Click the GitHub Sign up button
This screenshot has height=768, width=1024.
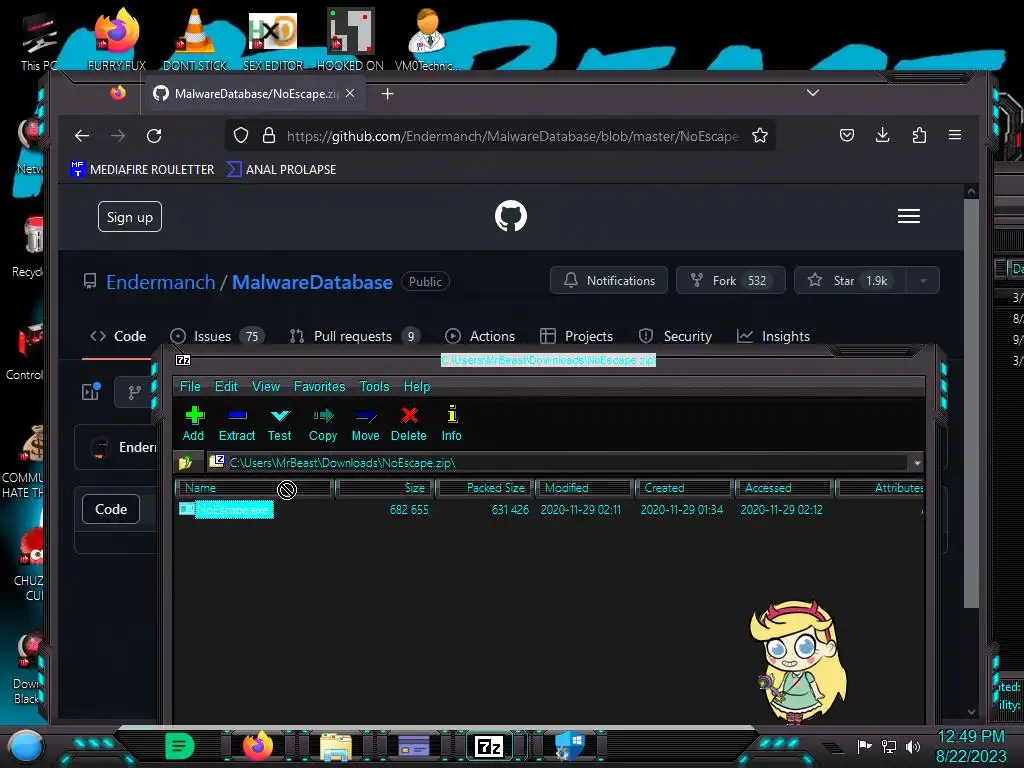tap(130, 217)
